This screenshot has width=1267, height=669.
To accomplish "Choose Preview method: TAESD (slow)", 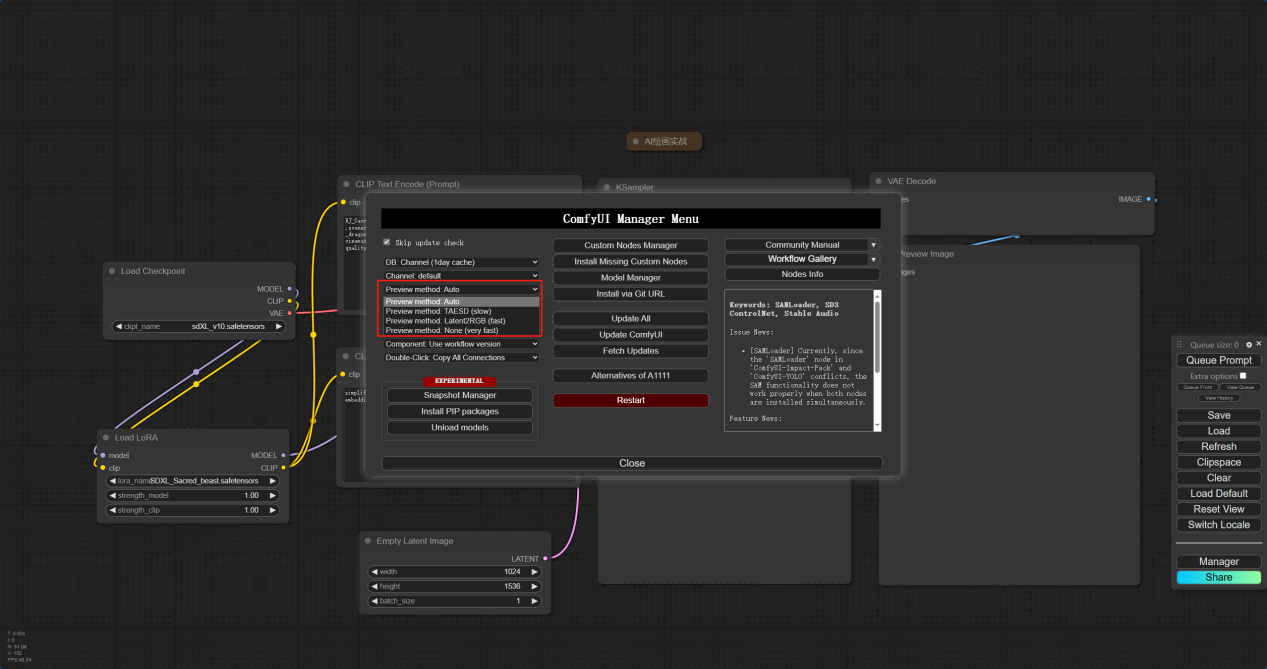I will pyautogui.click(x=461, y=311).
